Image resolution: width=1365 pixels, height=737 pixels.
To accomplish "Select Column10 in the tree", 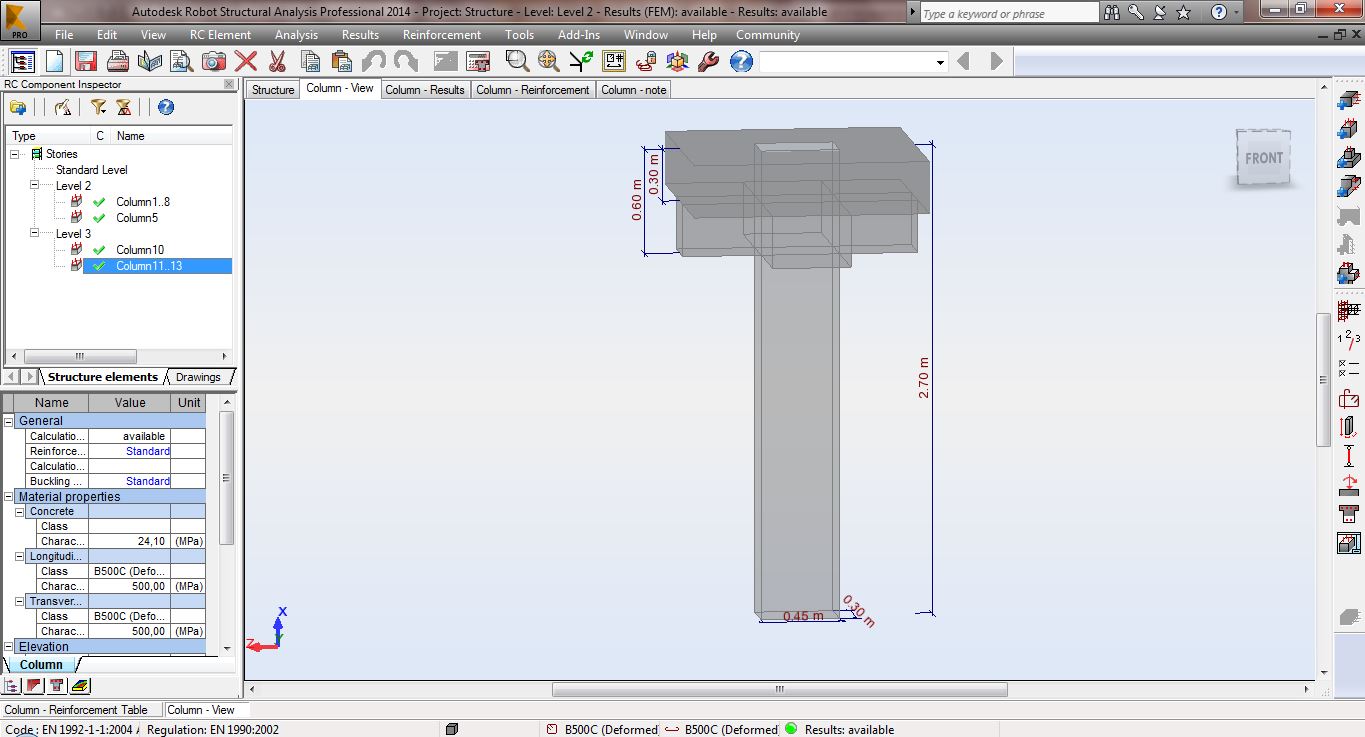I will (140, 250).
